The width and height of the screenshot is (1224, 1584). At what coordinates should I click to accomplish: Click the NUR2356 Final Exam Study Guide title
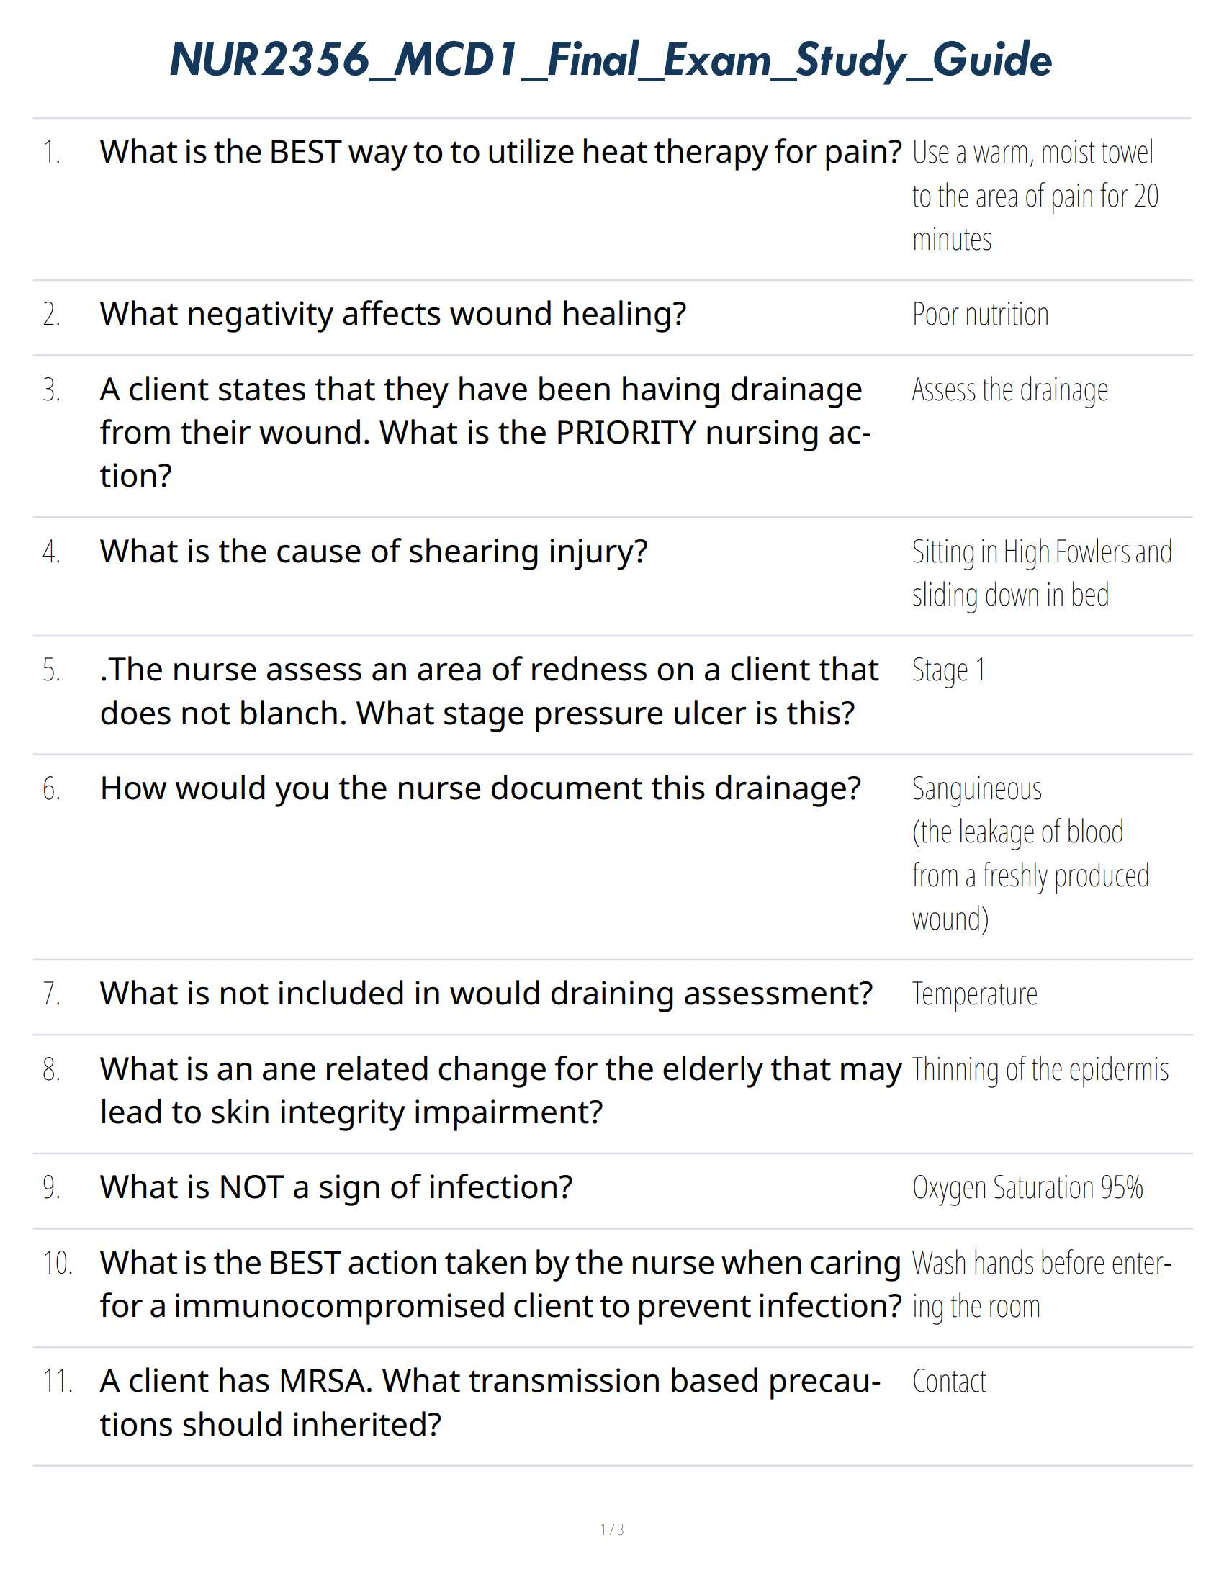pos(611,61)
